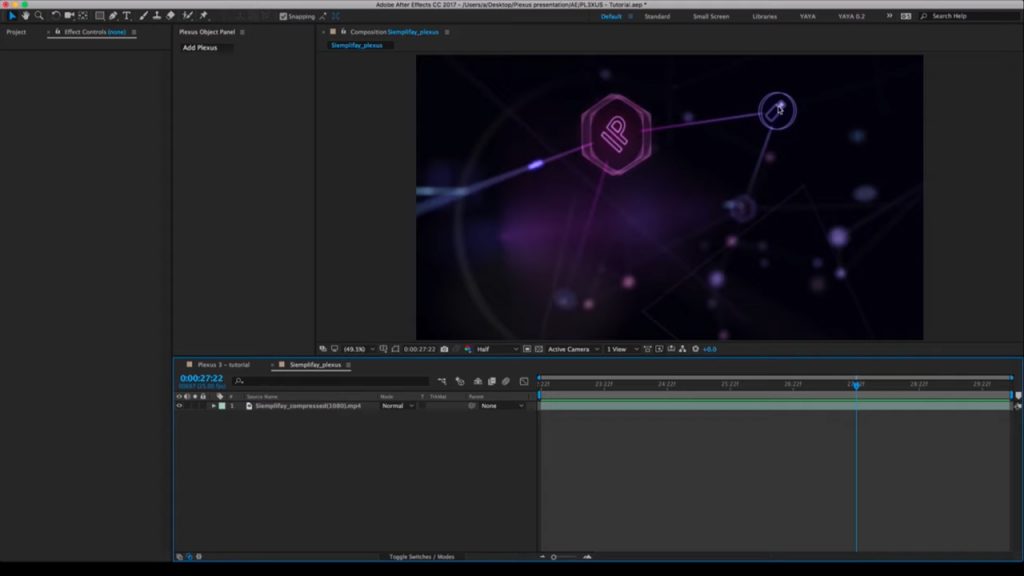Viewport: 1024px width, 576px height.
Task: Click the current time display 0:00:27:22
Action: (x=202, y=379)
